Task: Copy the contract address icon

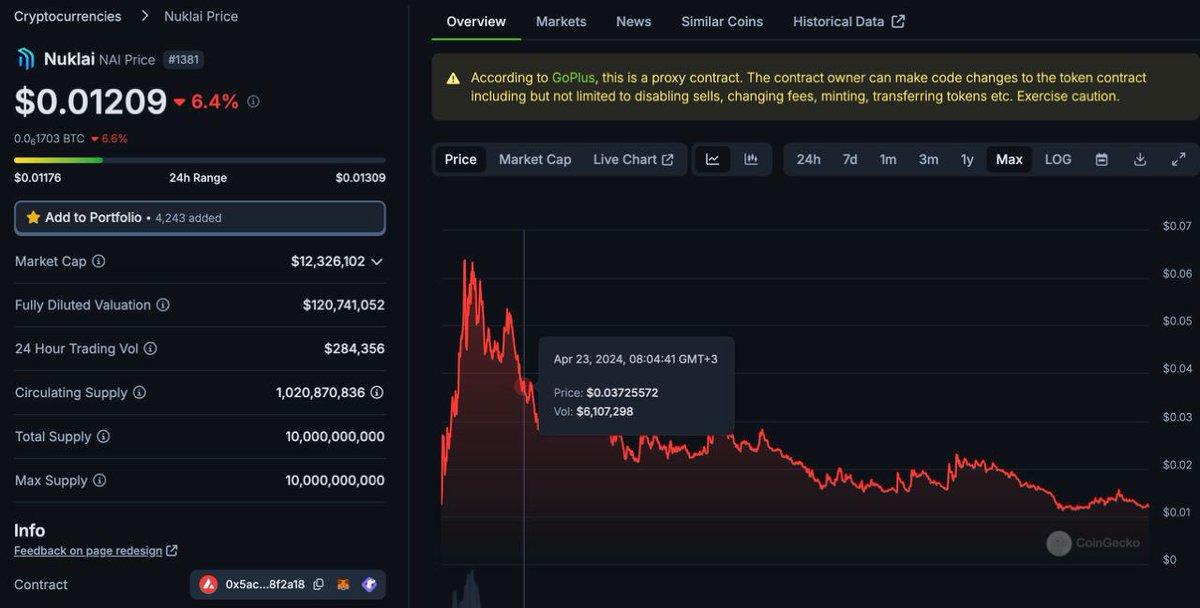Action: click(319, 585)
